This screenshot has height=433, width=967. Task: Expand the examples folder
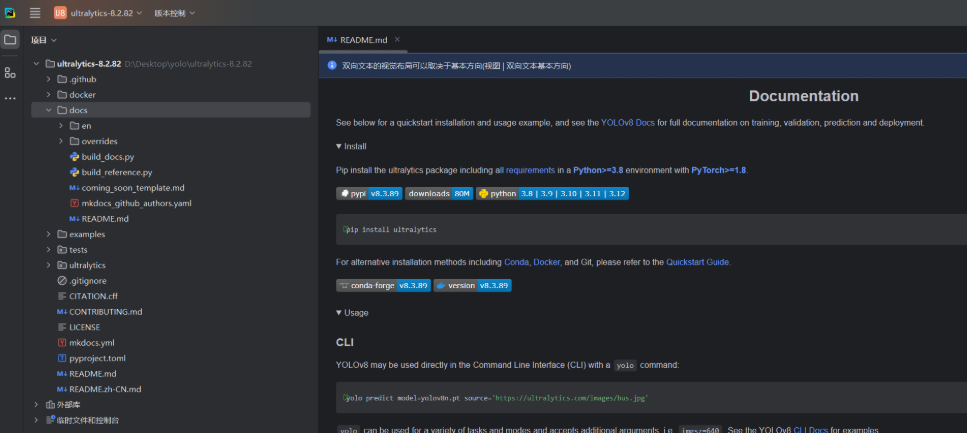point(48,234)
